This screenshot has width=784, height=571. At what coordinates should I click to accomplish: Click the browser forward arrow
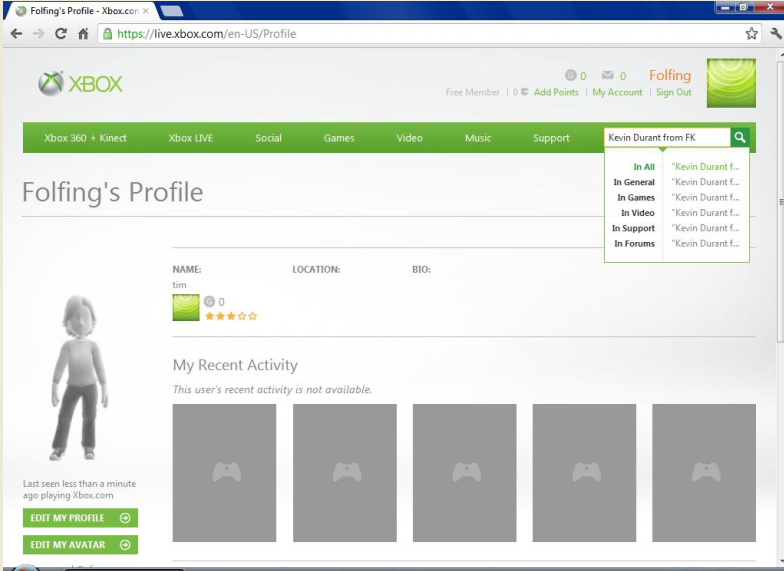point(38,34)
